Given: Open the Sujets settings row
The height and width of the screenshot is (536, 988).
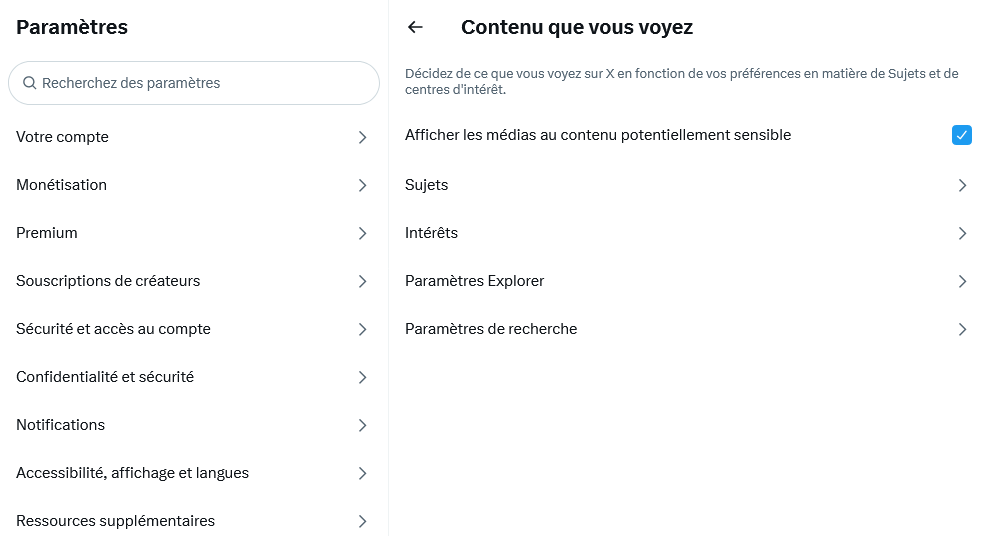Looking at the screenshot, I should pos(688,185).
